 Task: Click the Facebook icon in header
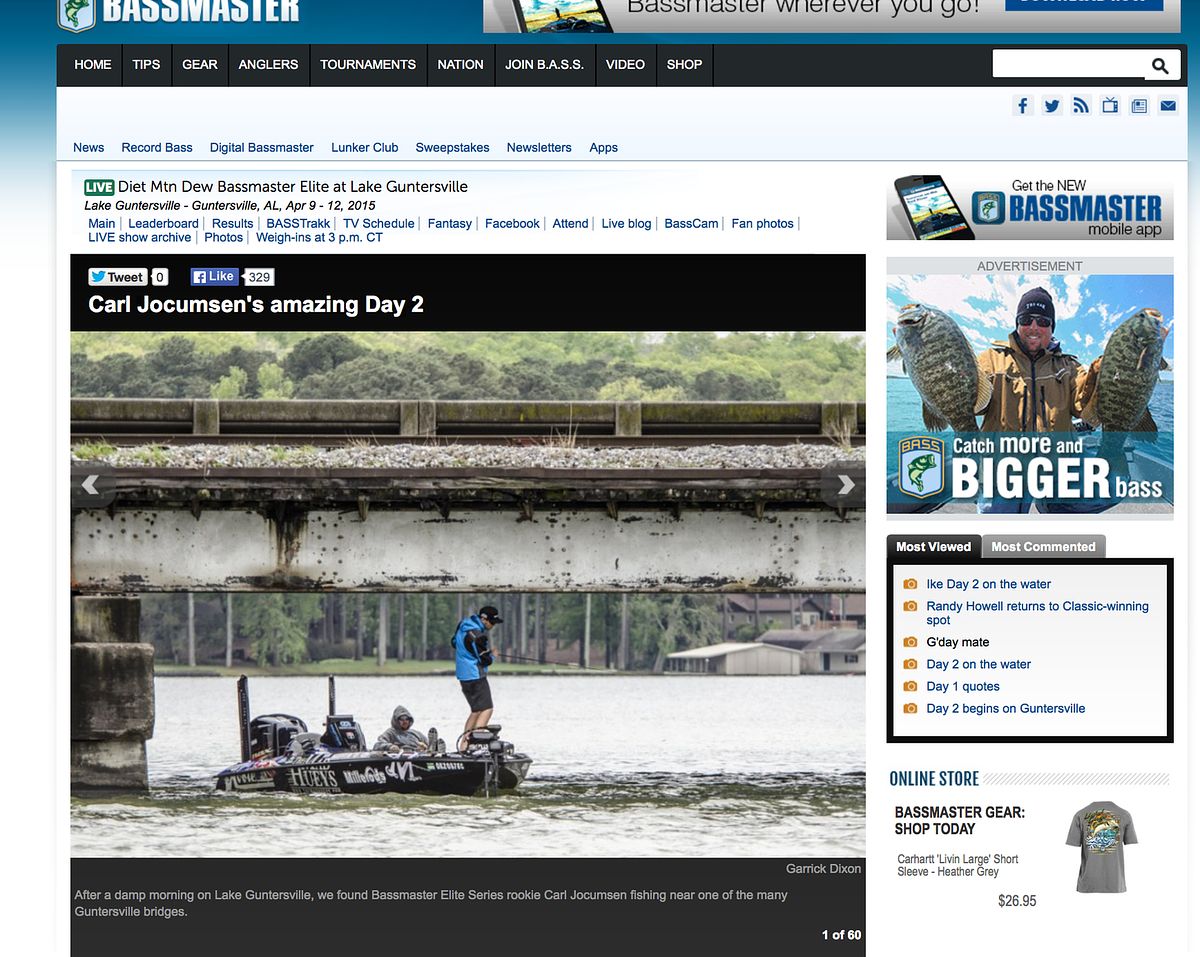1022,106
